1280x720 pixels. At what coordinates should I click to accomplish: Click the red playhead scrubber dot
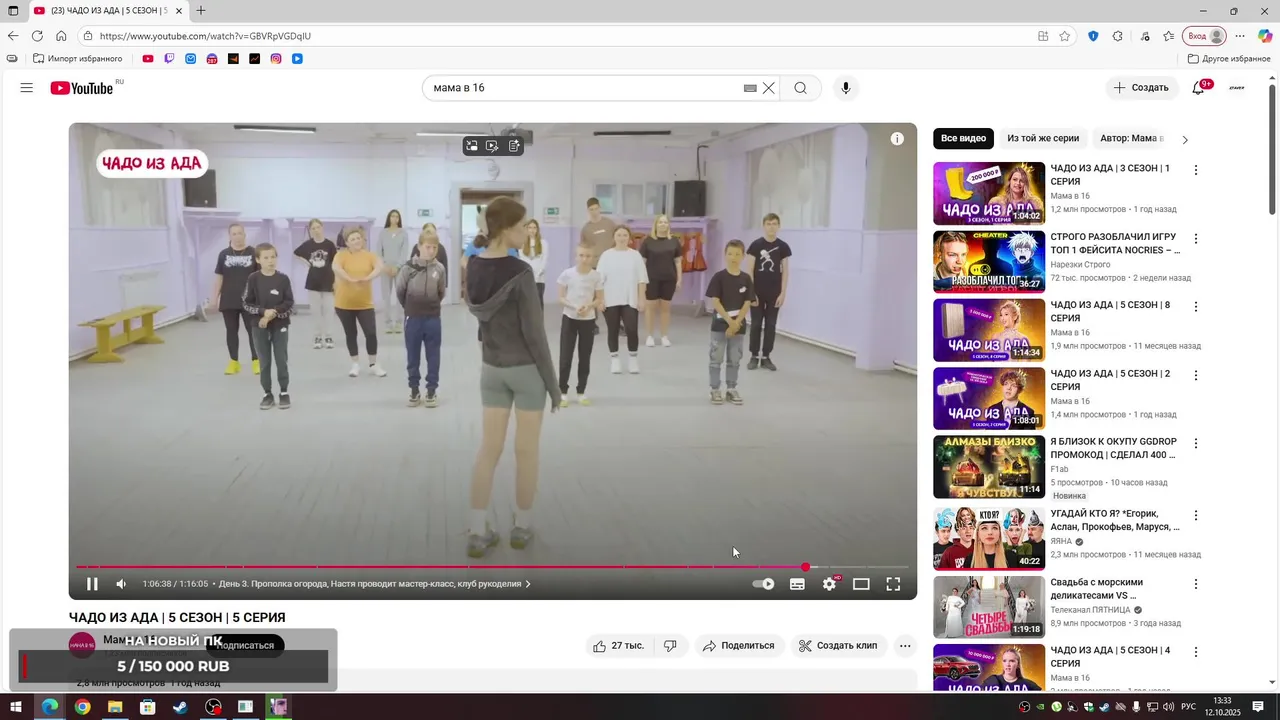[805, 567]
